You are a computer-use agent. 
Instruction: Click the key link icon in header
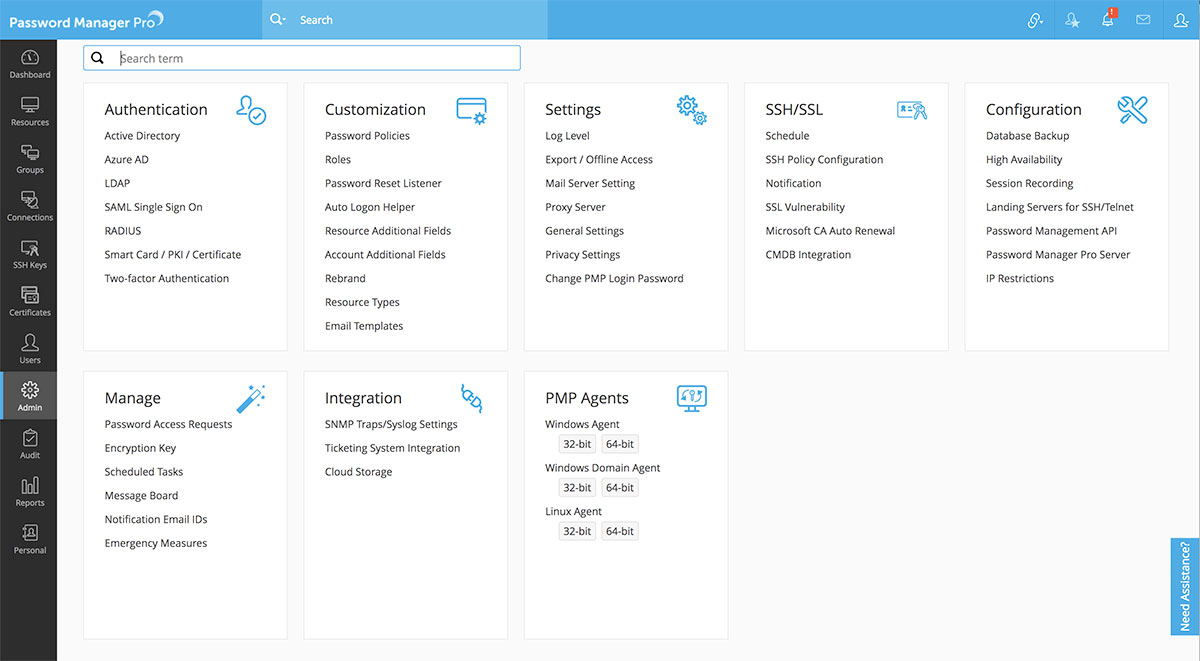[1036, 20]
